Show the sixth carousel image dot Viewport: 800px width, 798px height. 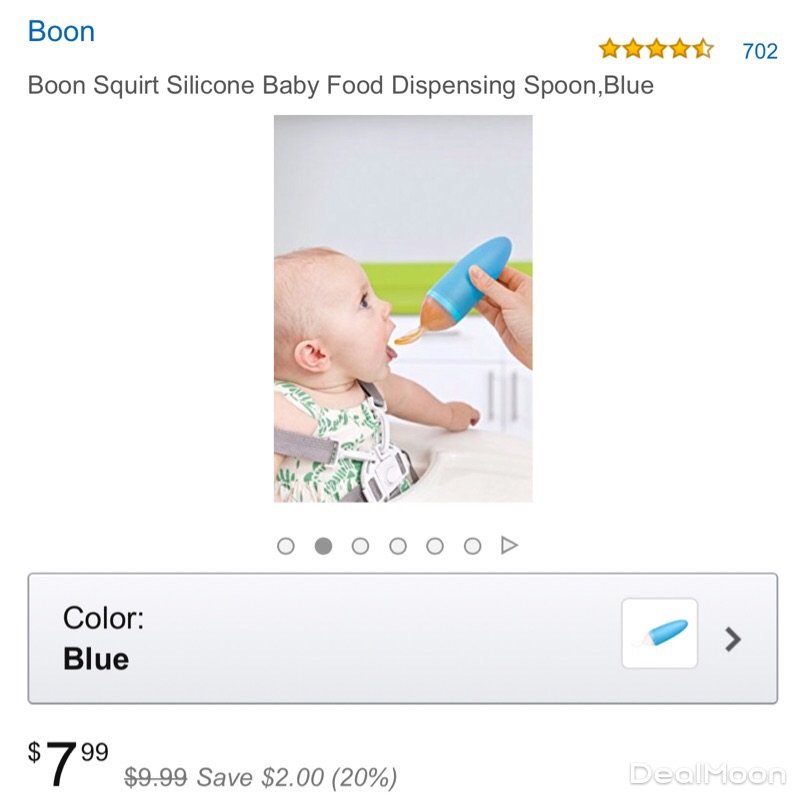pos(472,546)
